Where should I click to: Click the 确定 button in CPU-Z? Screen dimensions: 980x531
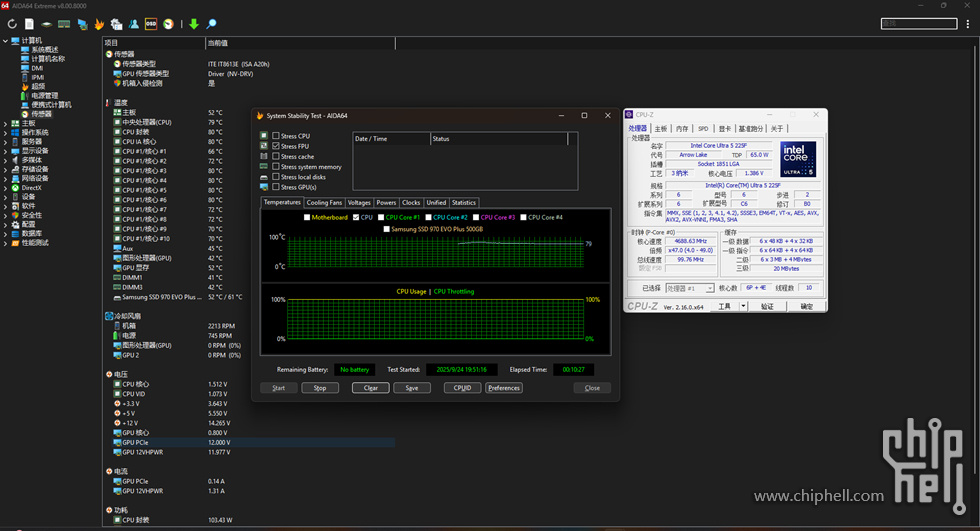807,306
